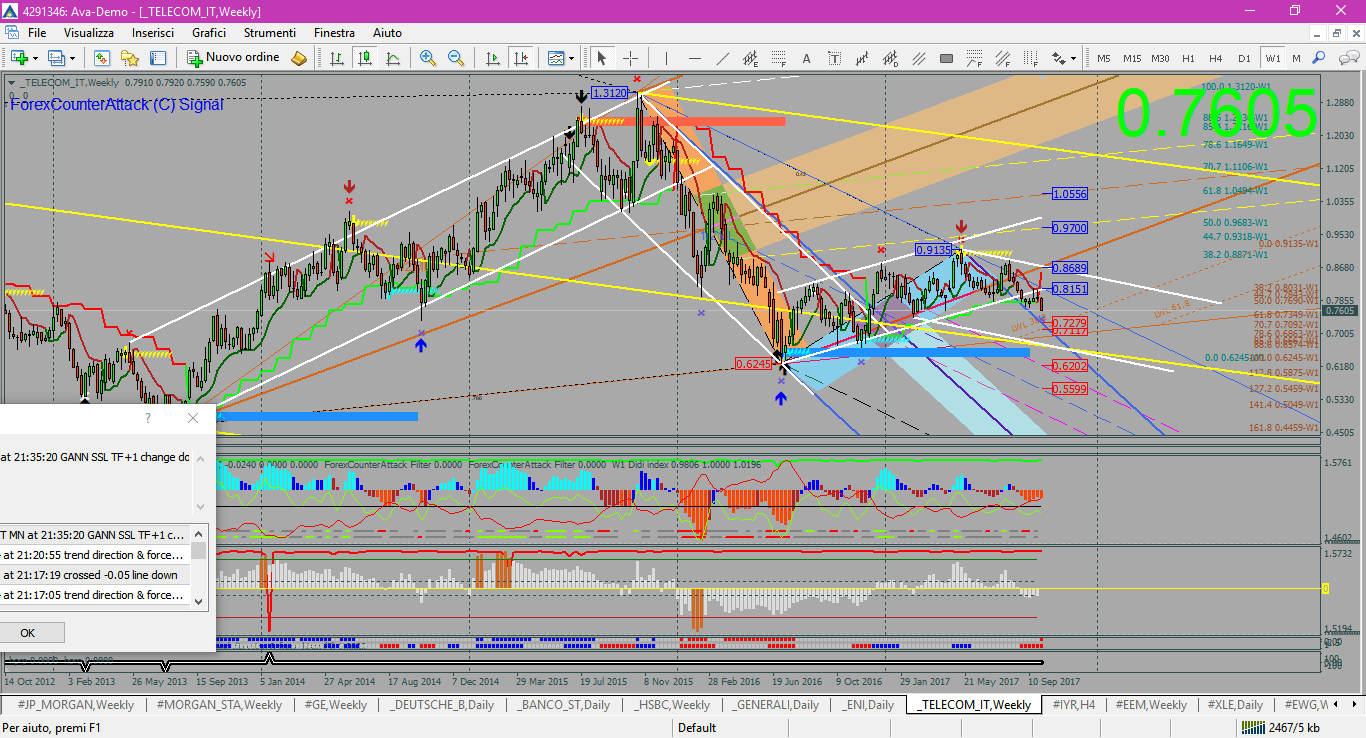Select the Fibonacci retracement tool
Screen dimensions: 1366x738
click(x=778, y=58)
